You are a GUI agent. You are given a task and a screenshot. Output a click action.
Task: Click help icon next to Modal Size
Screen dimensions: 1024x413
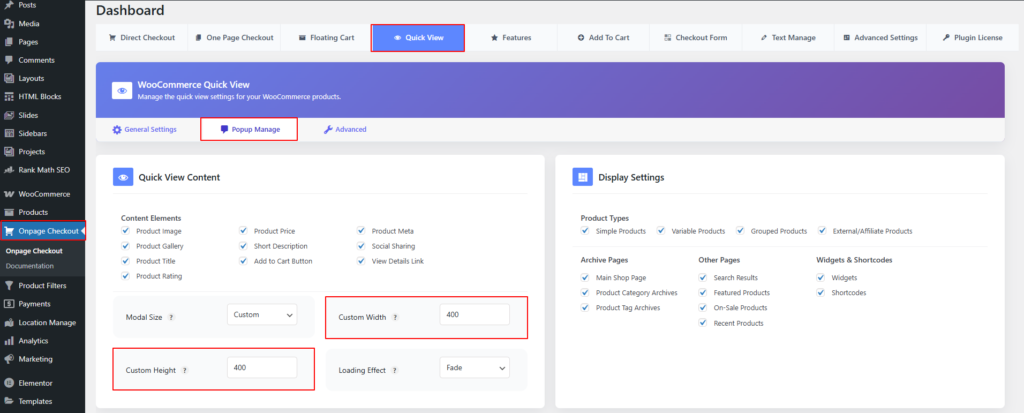171,316
